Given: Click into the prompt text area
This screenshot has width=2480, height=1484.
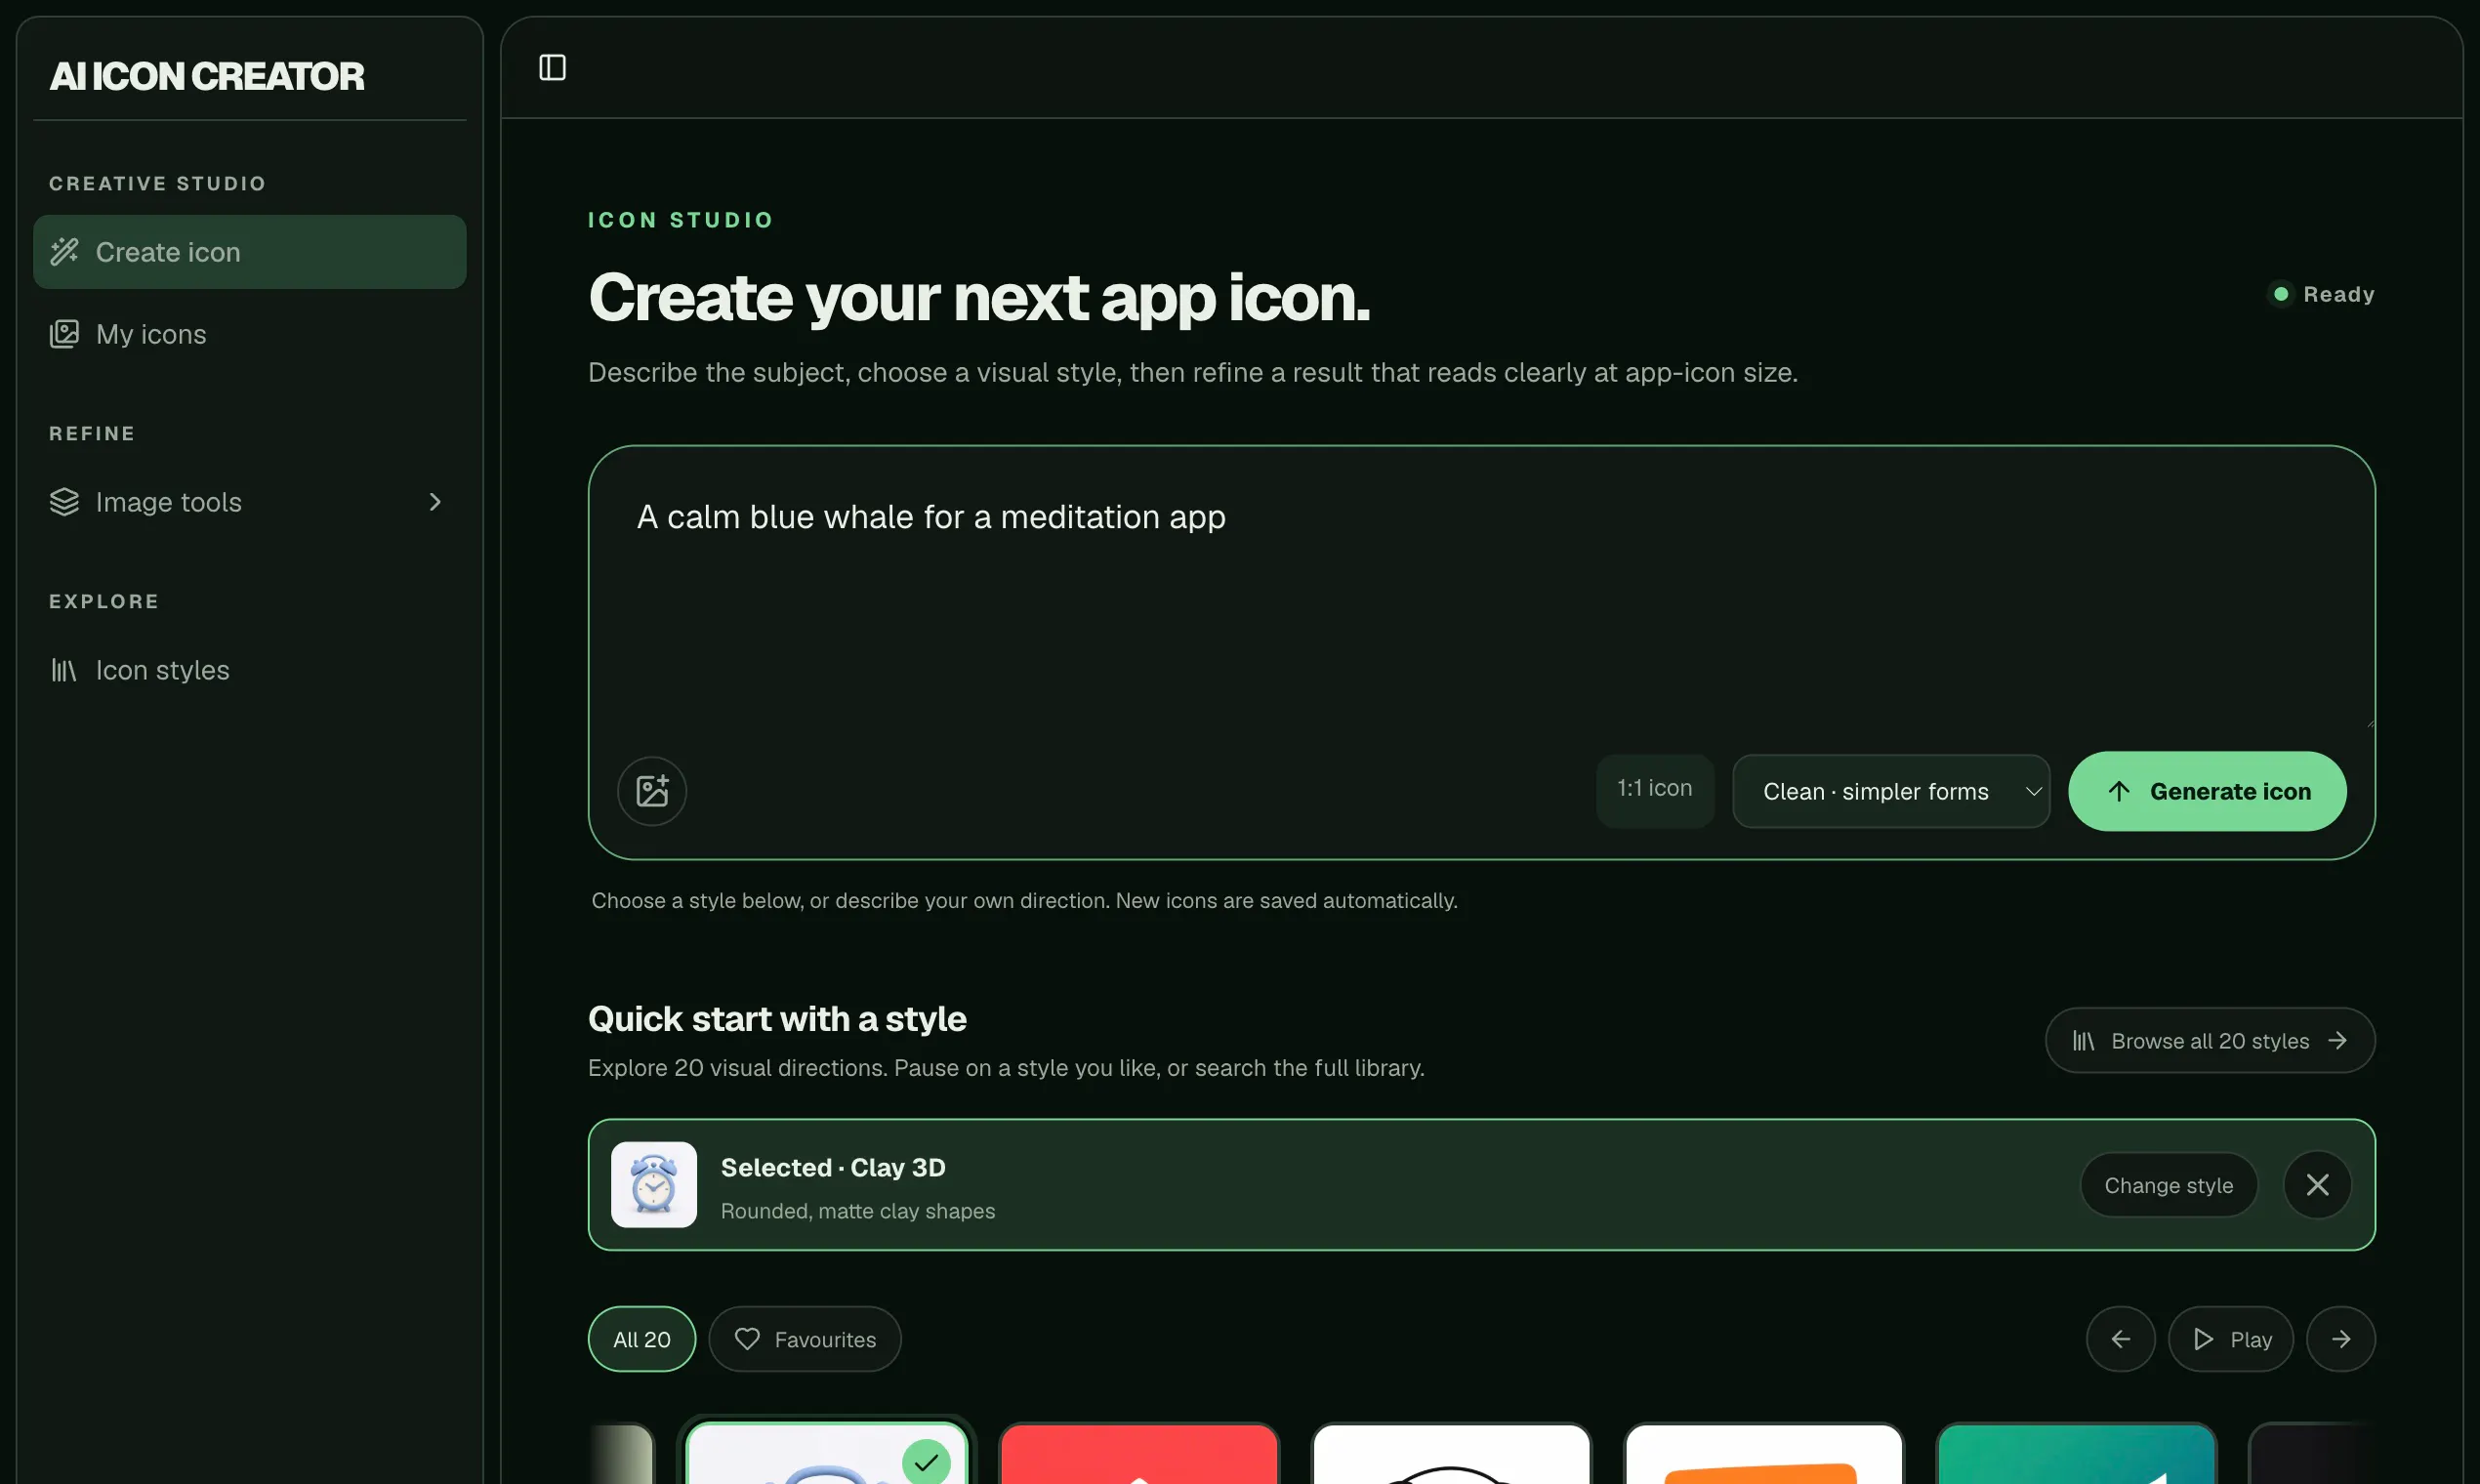Looking at the screenshot, I should point(1481,590).
